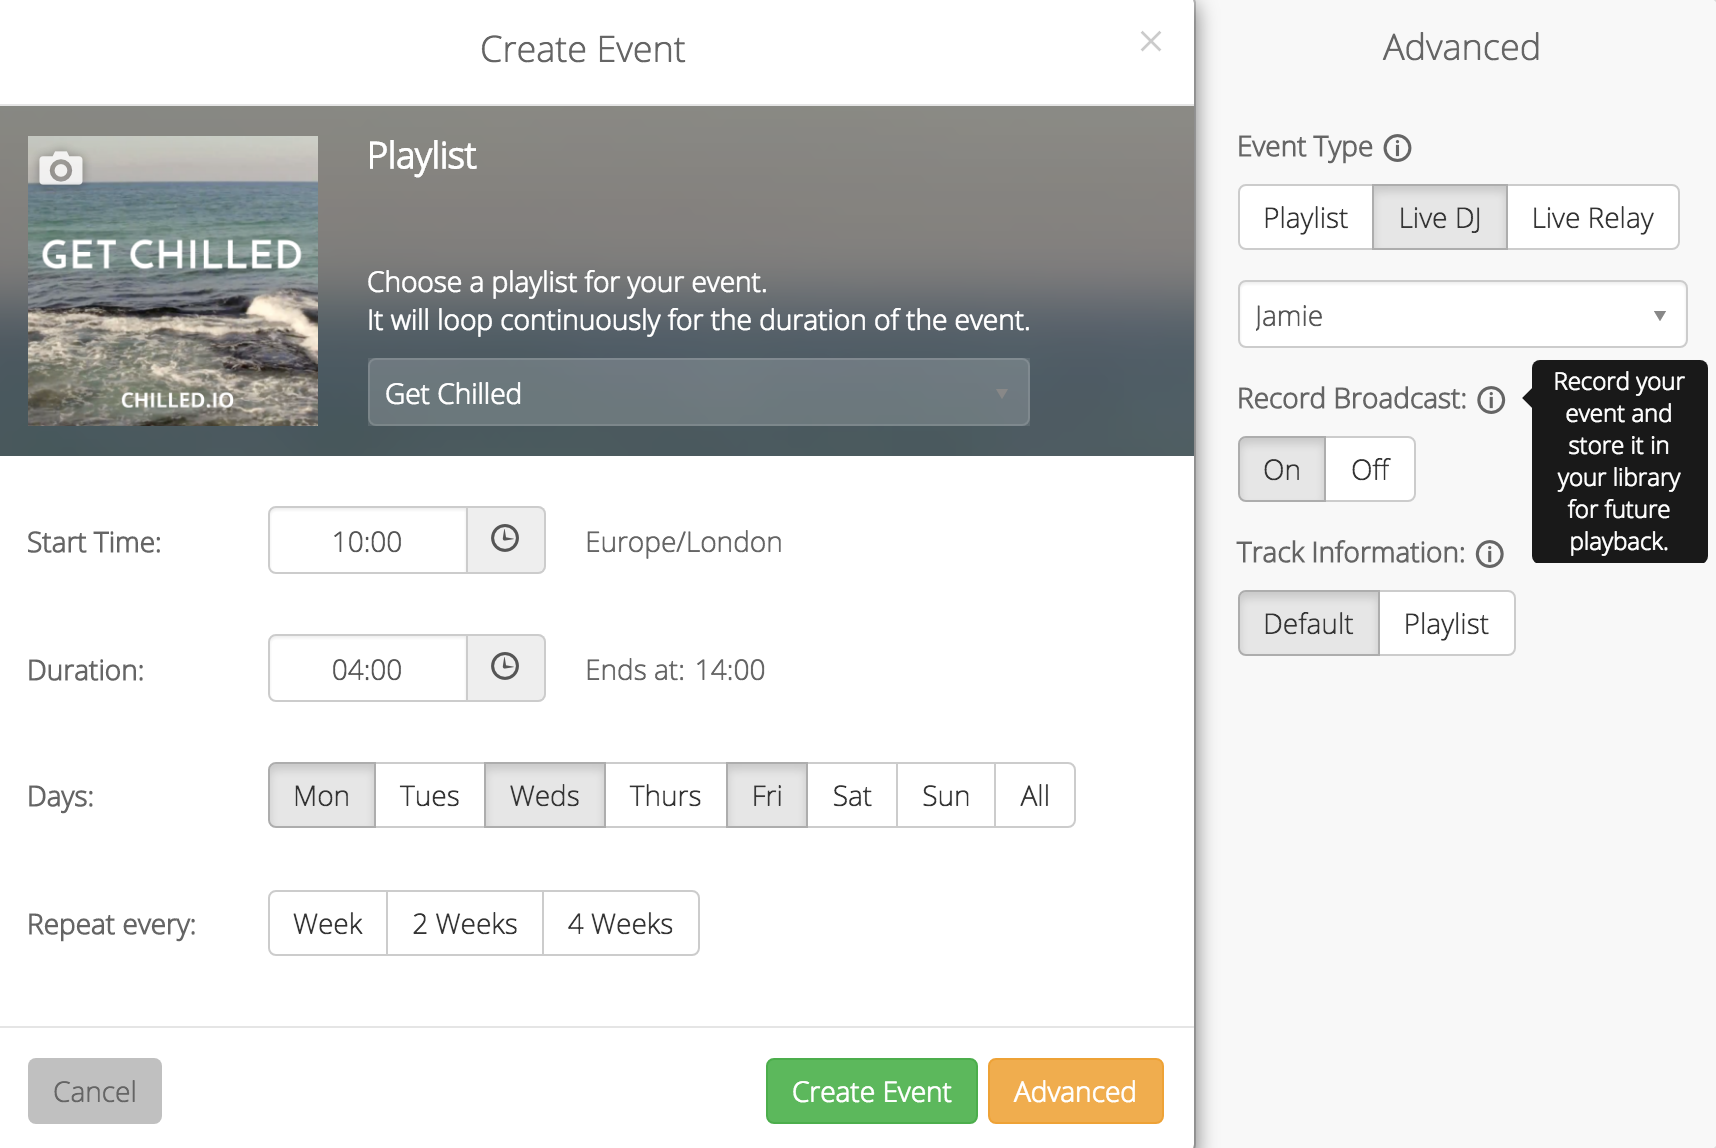Click the Start Time input field
This screenshot has width=1716, height=1148.
367,541
